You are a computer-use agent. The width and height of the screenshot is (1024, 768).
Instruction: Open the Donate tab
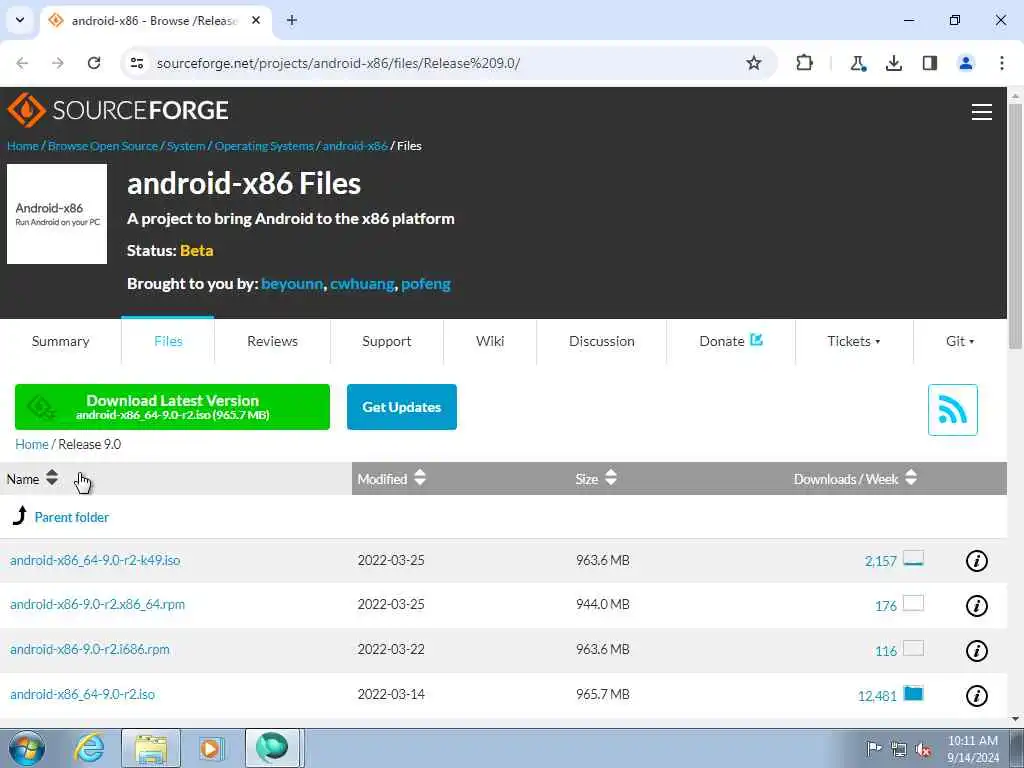point(731,341)
